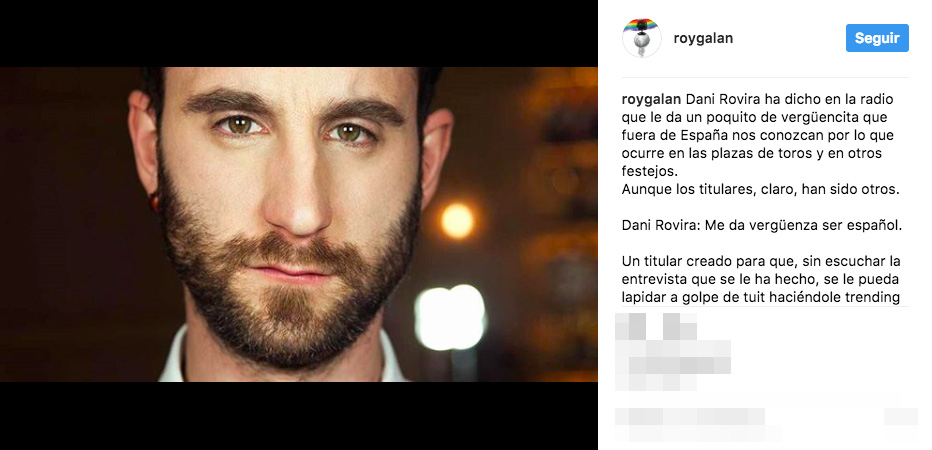
Task: Select the bearded man's post photo
Action: tap(299, 224)
